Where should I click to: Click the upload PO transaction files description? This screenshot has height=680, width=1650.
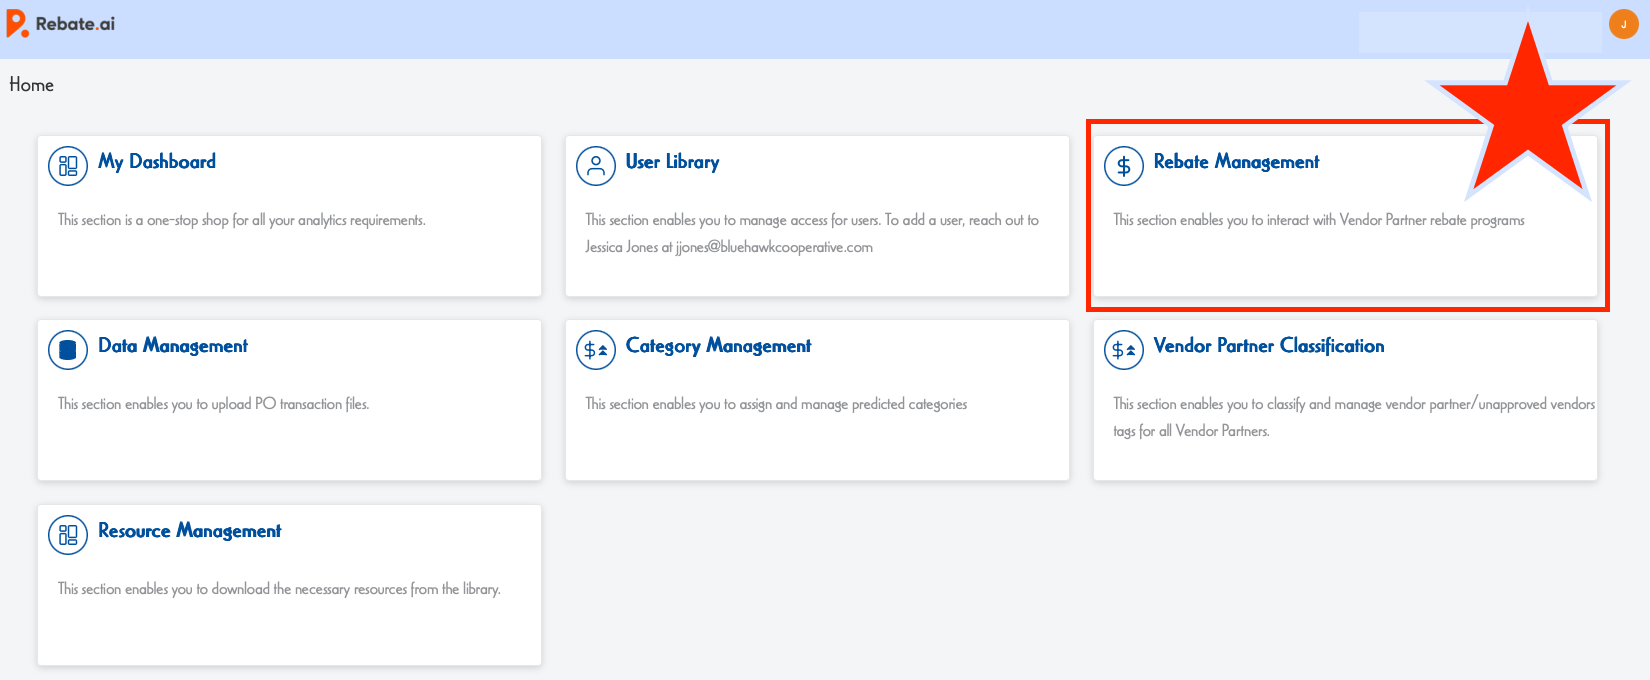[x=213, y=404]
